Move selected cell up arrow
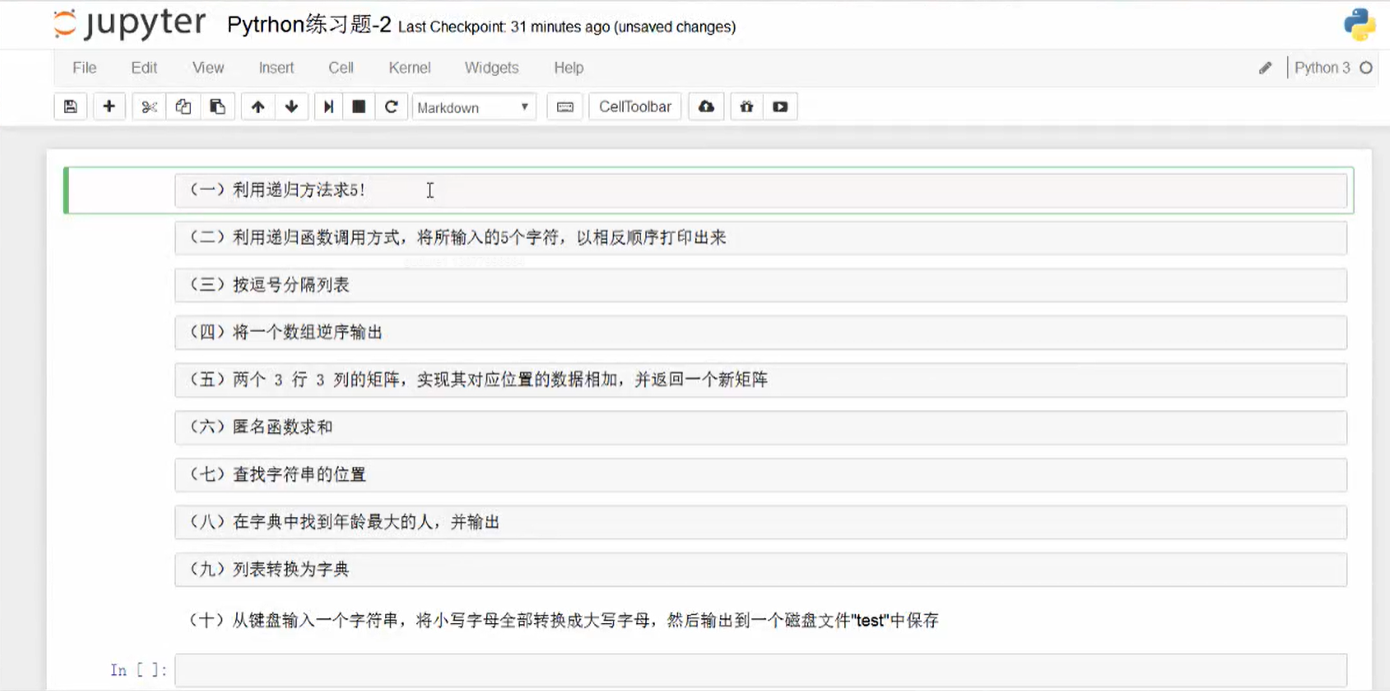Screen dimensions: 1390x691 pyautogui.click(x=258, y=107)
